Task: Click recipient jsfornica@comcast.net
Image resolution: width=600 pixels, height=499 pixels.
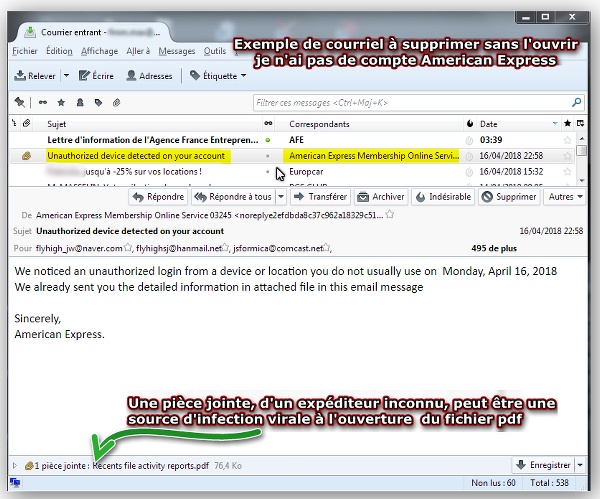Action: (278, 248)
